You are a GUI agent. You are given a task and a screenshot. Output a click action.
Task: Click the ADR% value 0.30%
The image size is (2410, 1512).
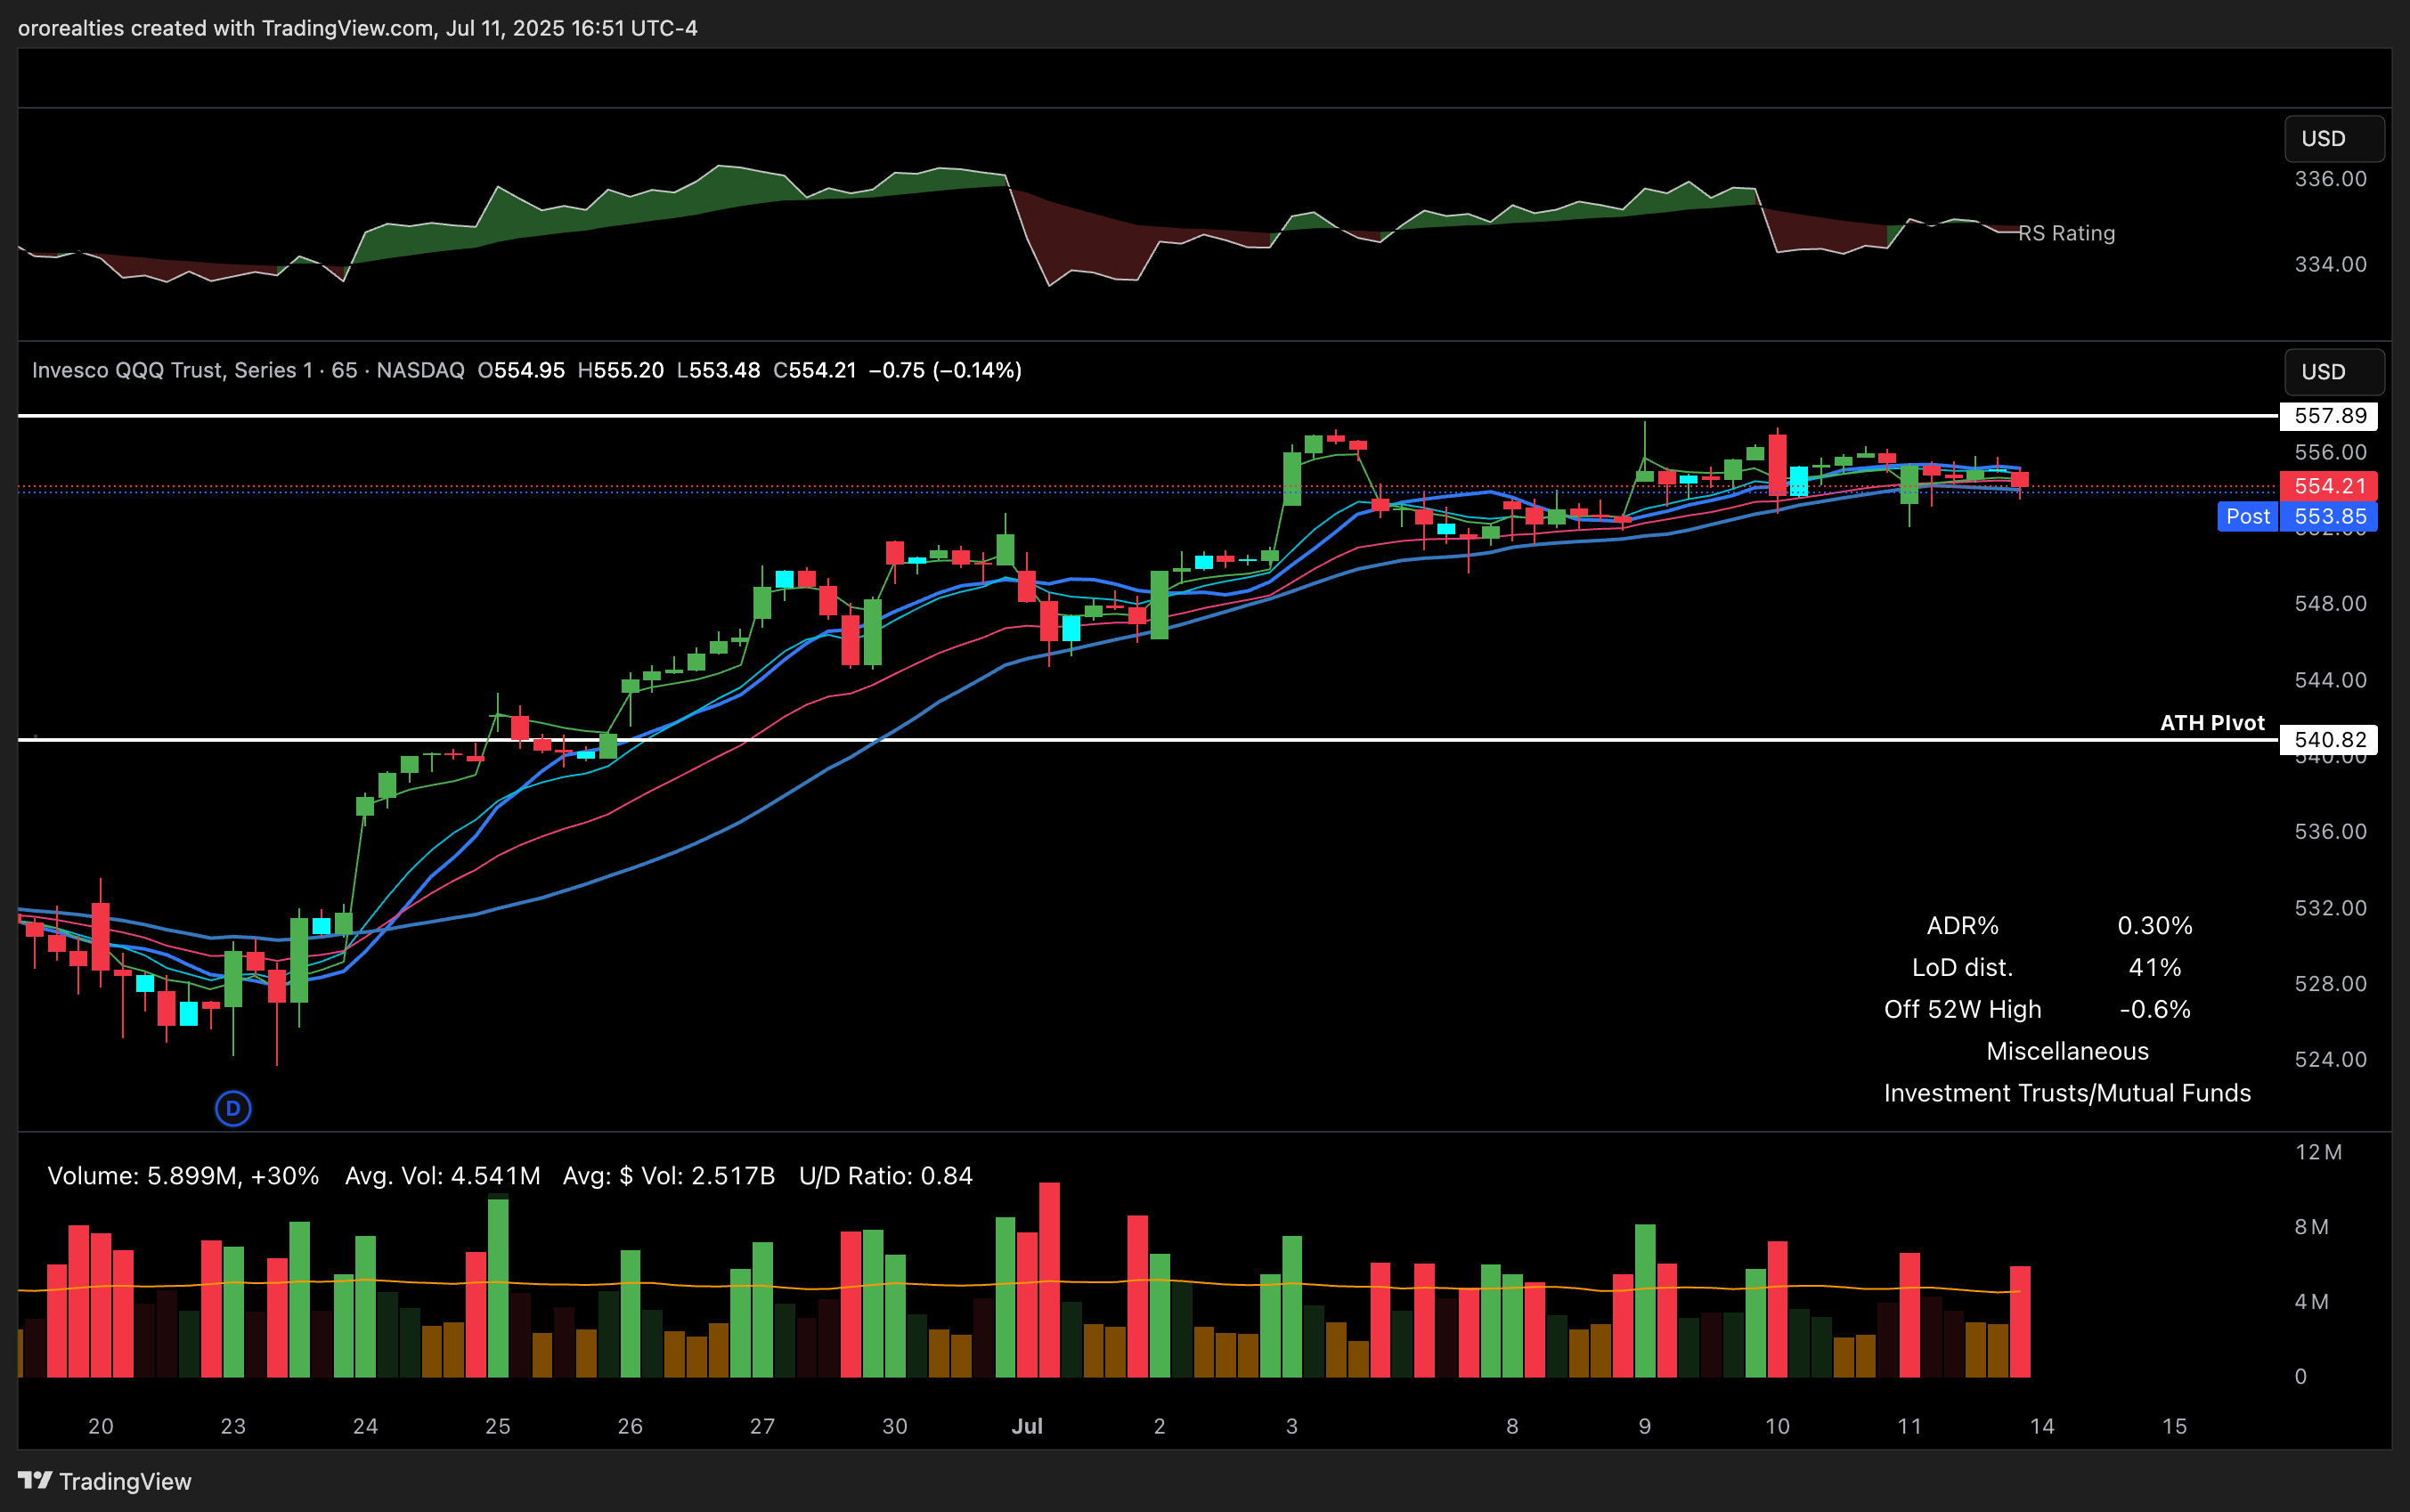(x=2155, y=926)
